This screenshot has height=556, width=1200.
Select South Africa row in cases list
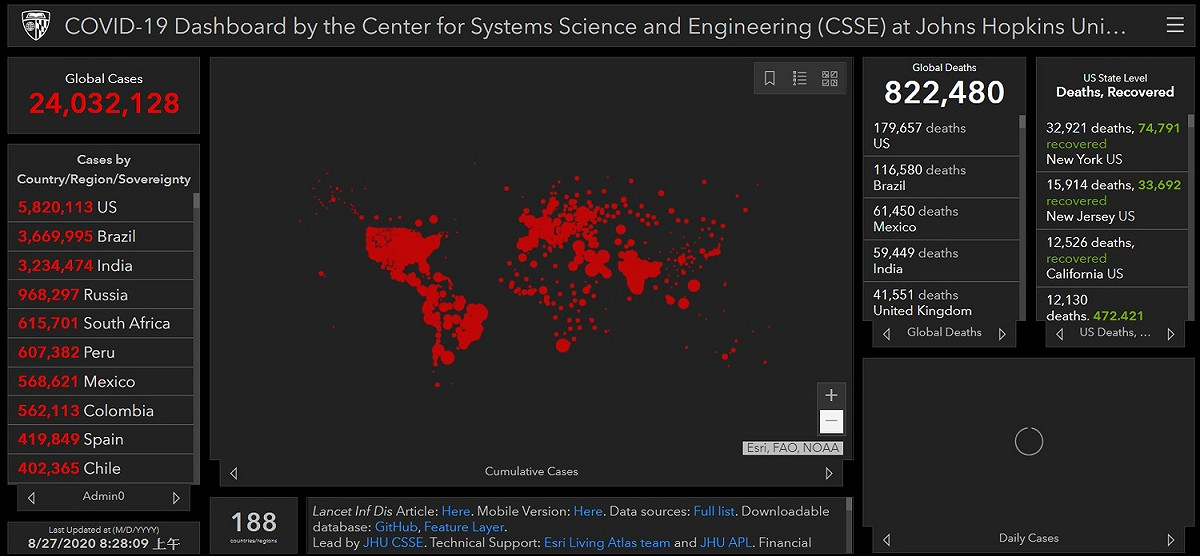pyautogui.click(x=100, y=324)
